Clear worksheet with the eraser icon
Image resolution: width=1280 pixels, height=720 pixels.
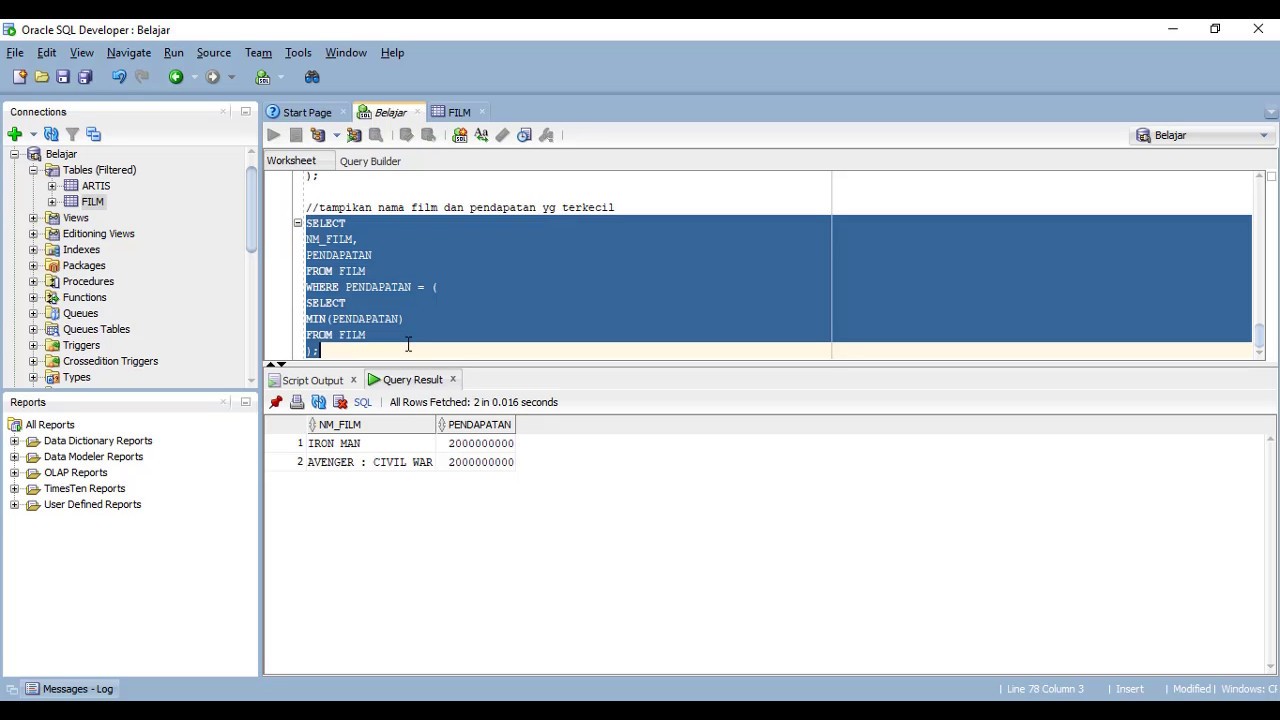tap(503, 135)
